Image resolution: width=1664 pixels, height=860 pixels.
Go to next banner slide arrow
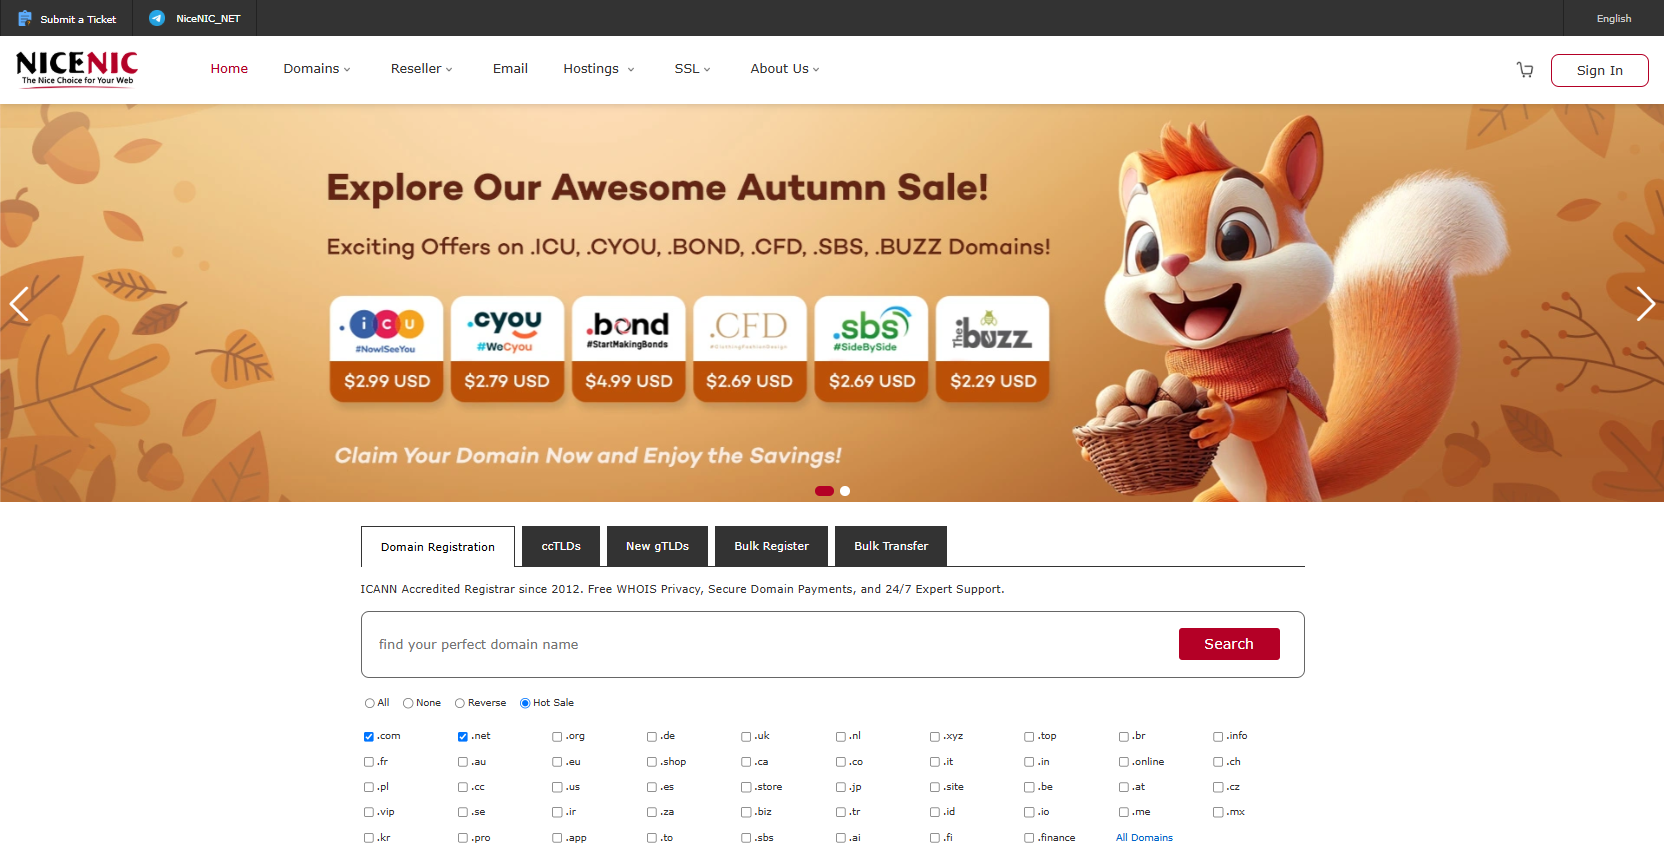(1645, 304)
